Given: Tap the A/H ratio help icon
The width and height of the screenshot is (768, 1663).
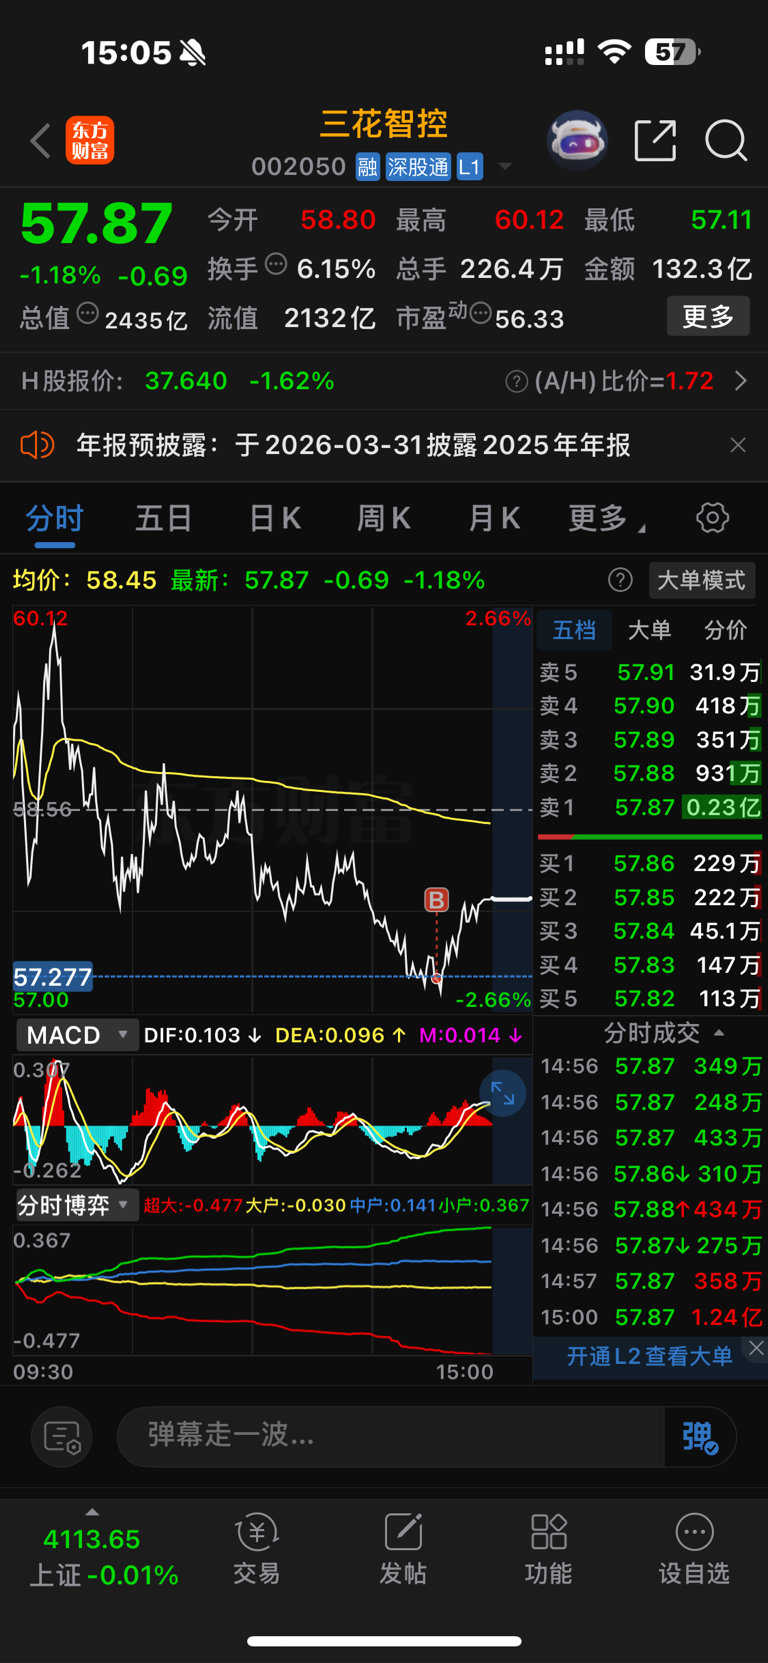Looking at the screenshot, I should [x=516, y=381].
